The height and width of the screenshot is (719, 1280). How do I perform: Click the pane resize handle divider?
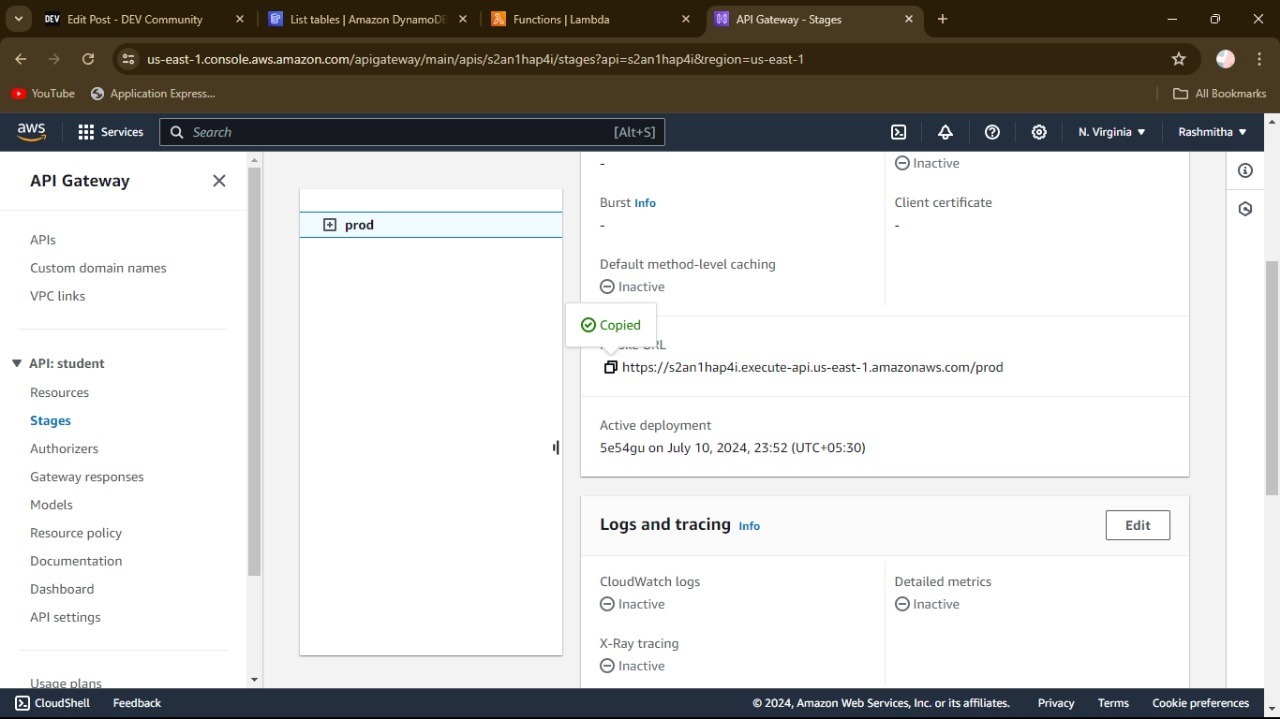(x=556, y=447)
